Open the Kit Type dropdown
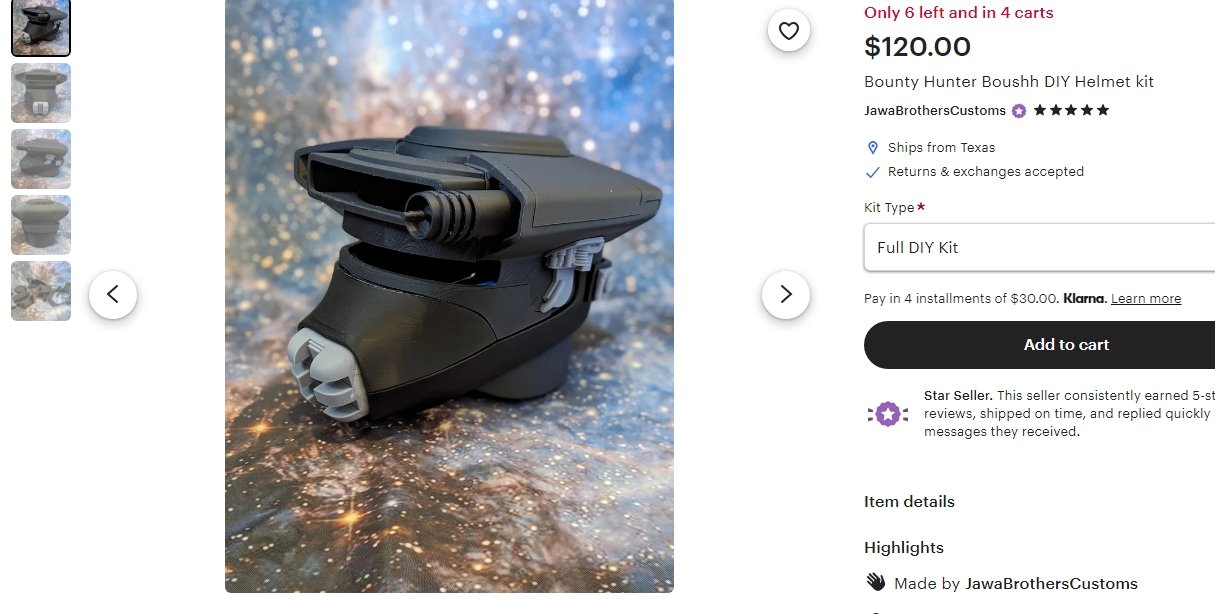 [1039, 247]
